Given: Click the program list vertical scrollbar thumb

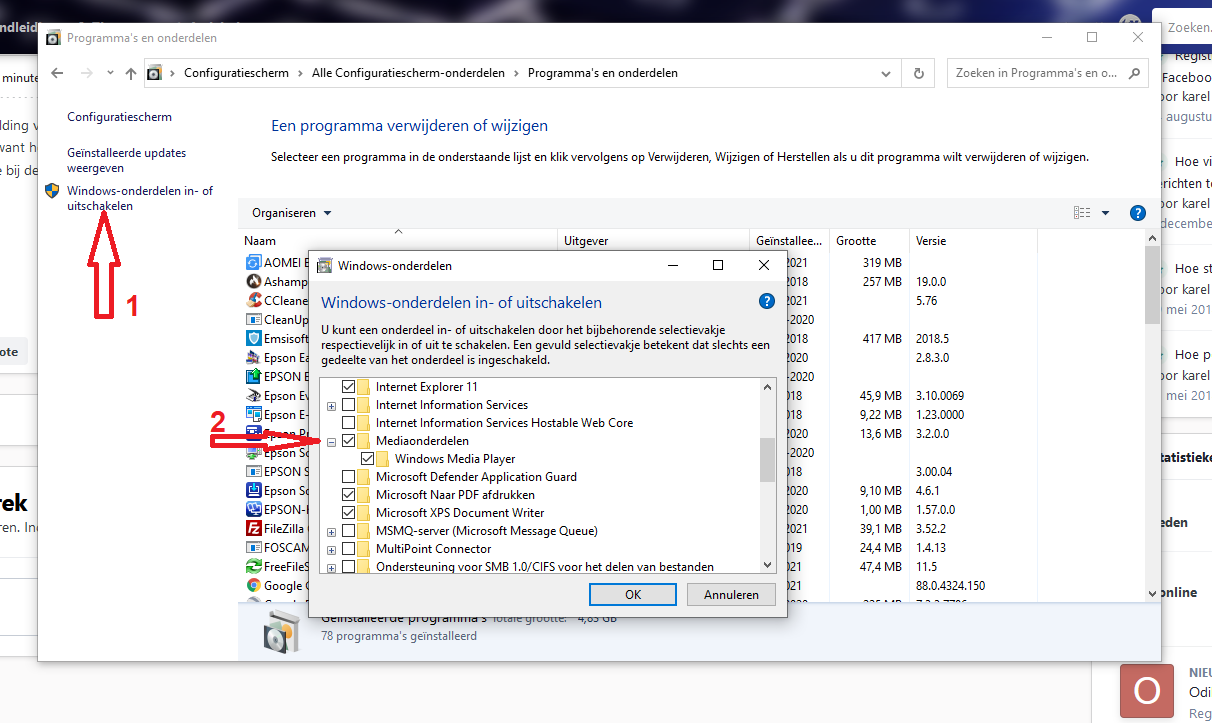Looking at the screenshot, I should 1152,285.
